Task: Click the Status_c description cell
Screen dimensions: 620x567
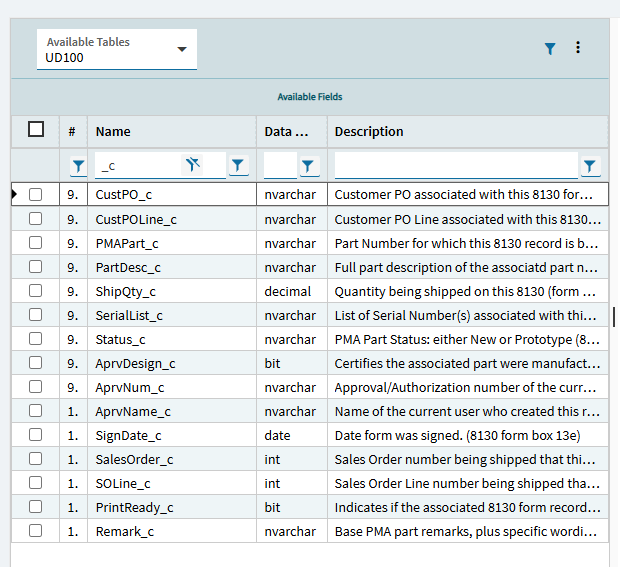Action: tap(466, 339)
